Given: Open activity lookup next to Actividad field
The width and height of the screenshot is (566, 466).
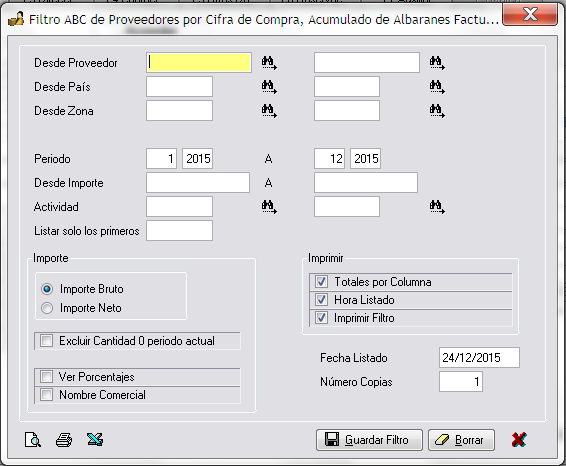Looking at the screenshot, I should click(269, 207).
